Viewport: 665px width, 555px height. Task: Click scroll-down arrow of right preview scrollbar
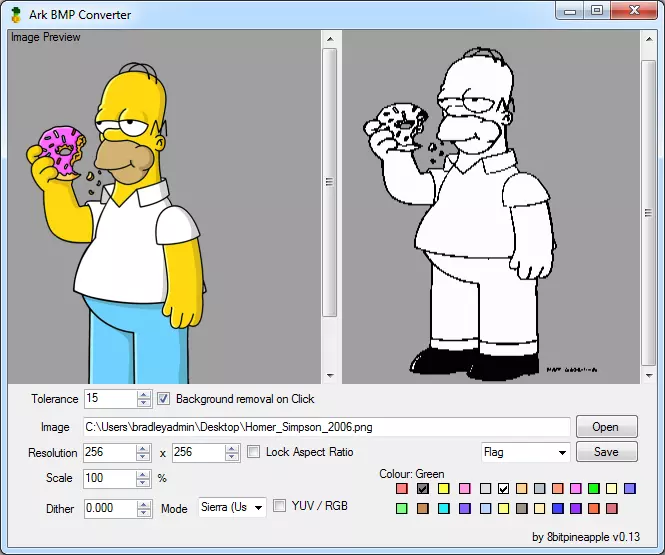[x=649, y=376]
